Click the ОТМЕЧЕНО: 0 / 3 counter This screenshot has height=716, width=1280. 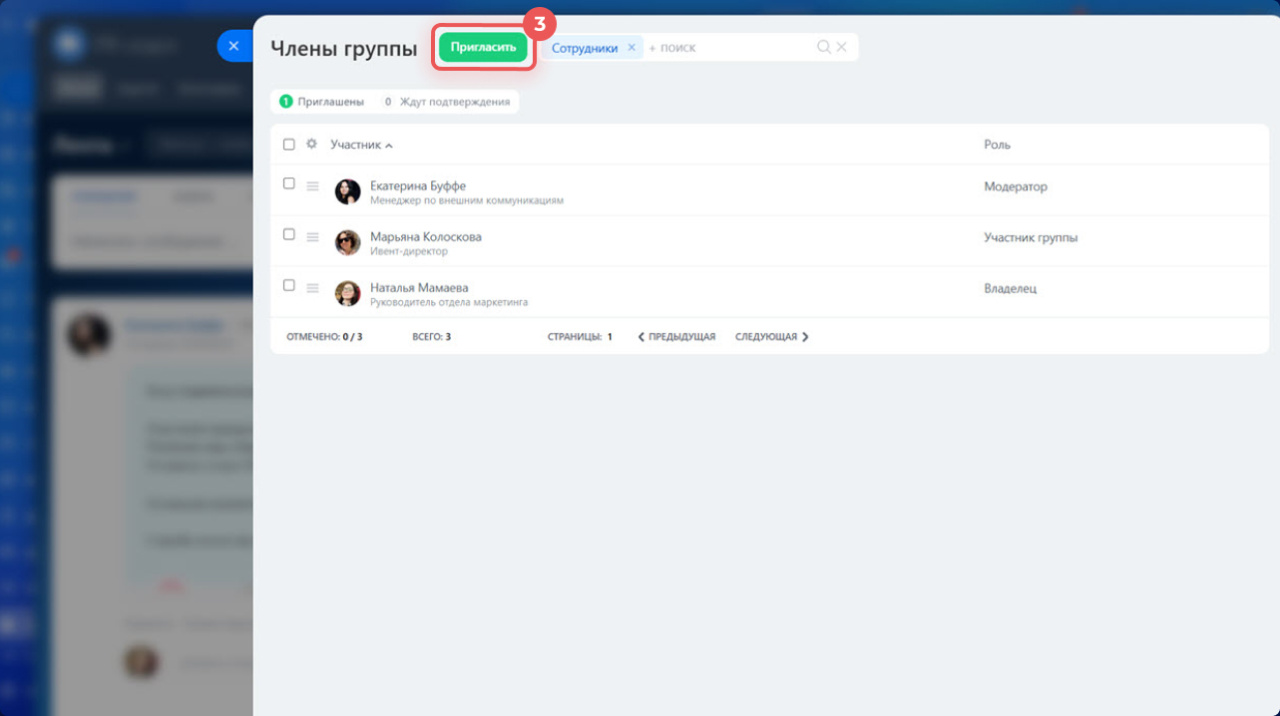324,337
